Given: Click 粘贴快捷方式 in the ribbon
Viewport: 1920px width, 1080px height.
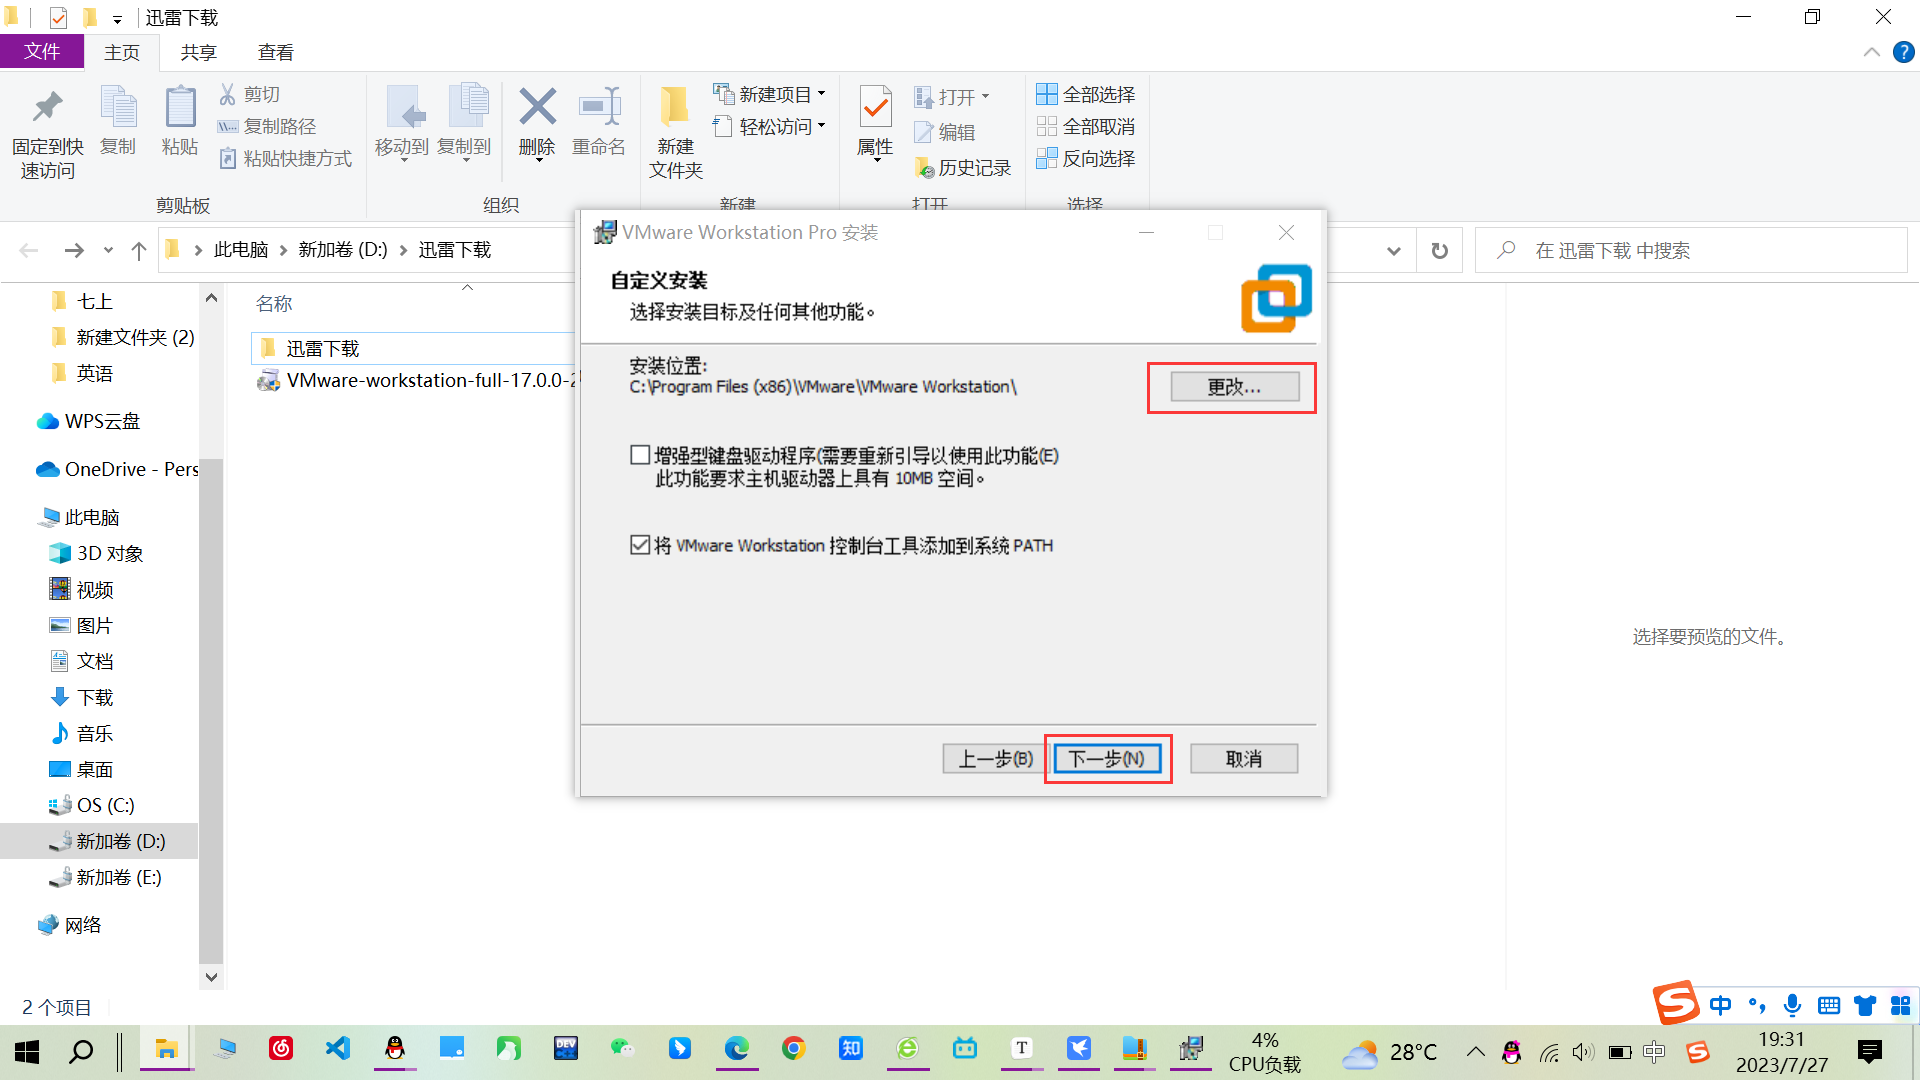Looking at the screenshot, I should pyautogui.click(x=285, y=158).
